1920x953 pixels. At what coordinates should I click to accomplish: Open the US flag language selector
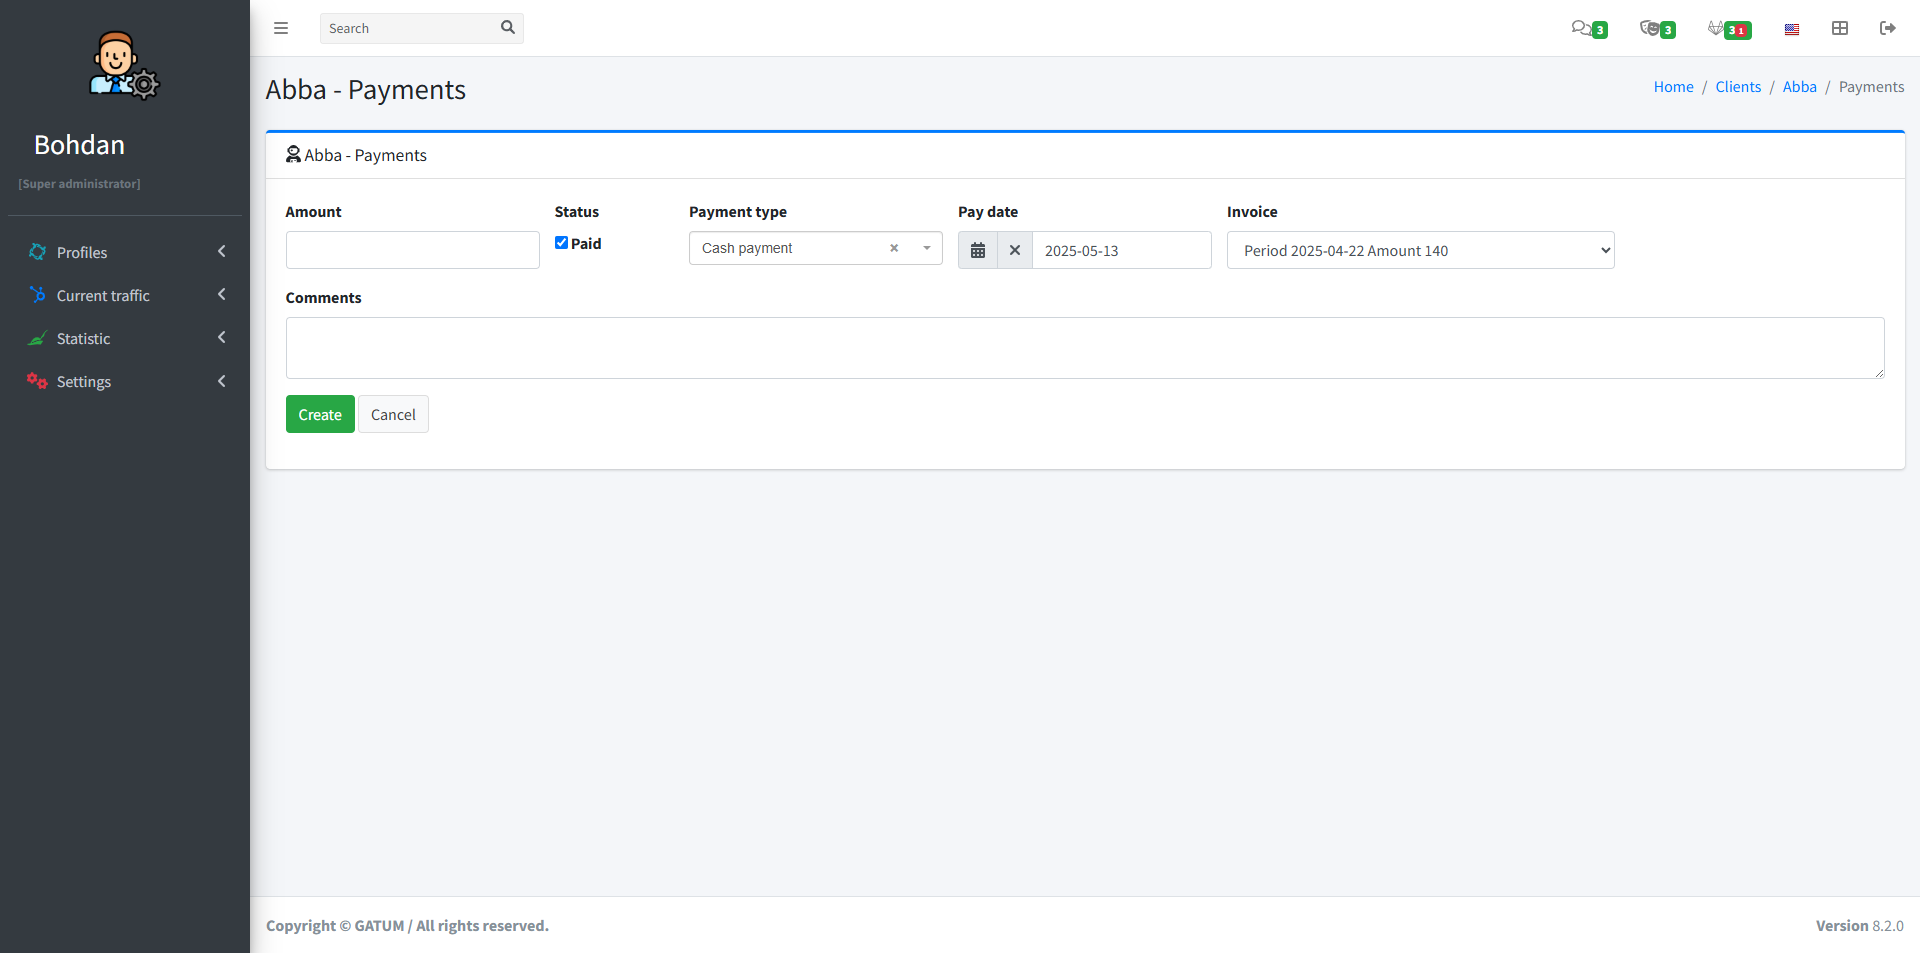1792,29
